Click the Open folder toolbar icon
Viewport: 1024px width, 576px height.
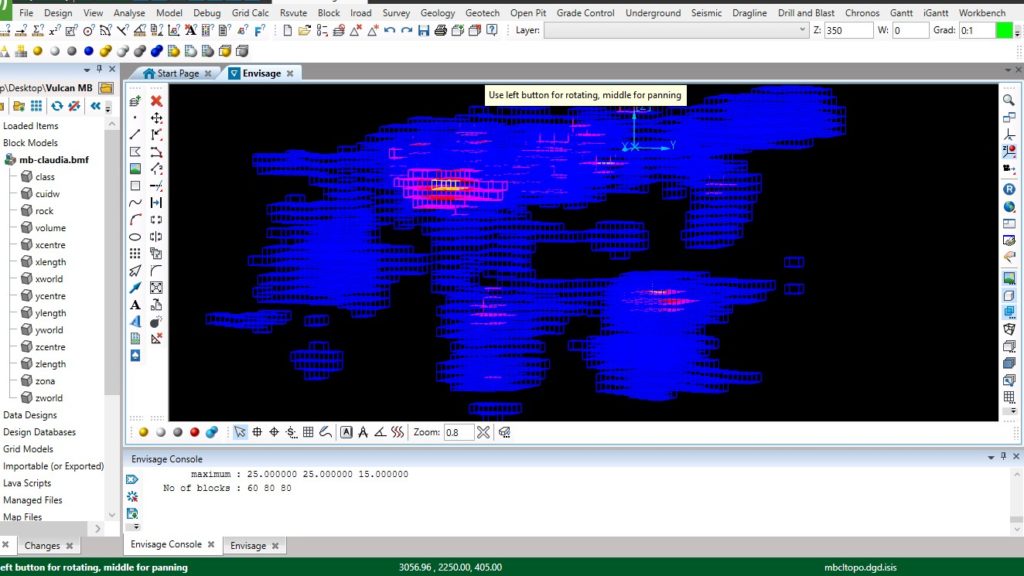[304, 31]
